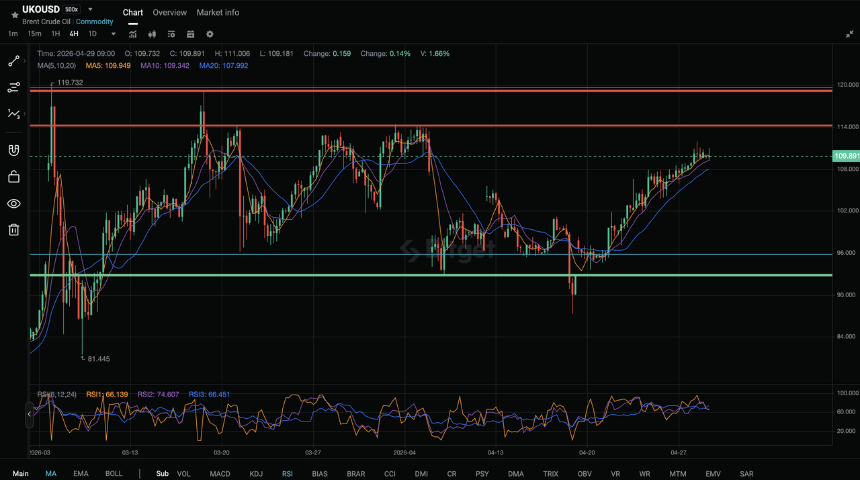Collapse the RSI sub-panel arrow
This screenshot has height=480, width=860.
click(29, 414)
